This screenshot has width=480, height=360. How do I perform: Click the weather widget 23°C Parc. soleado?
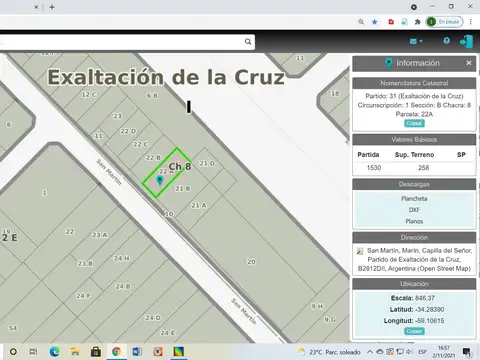(329, 352)
